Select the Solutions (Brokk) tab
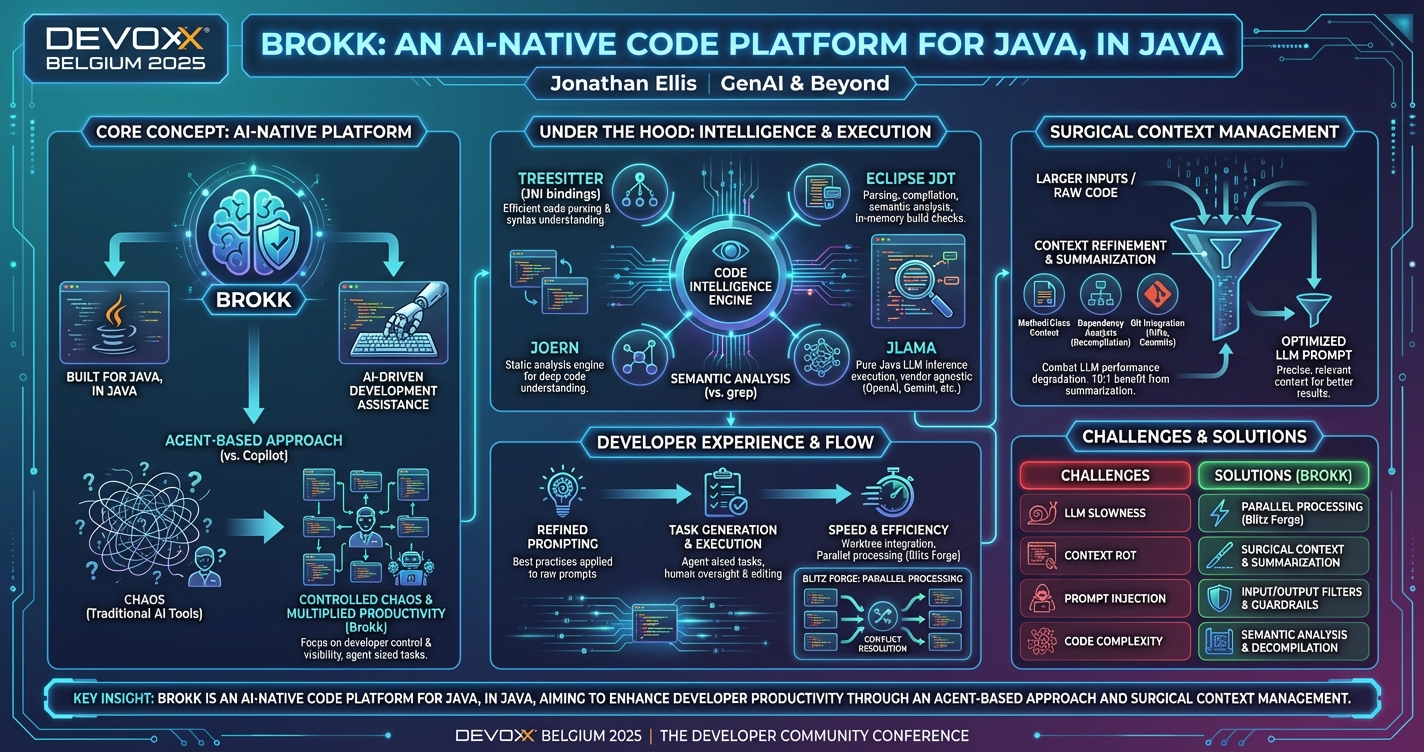1424x752 pixels. coord(1283,475)
